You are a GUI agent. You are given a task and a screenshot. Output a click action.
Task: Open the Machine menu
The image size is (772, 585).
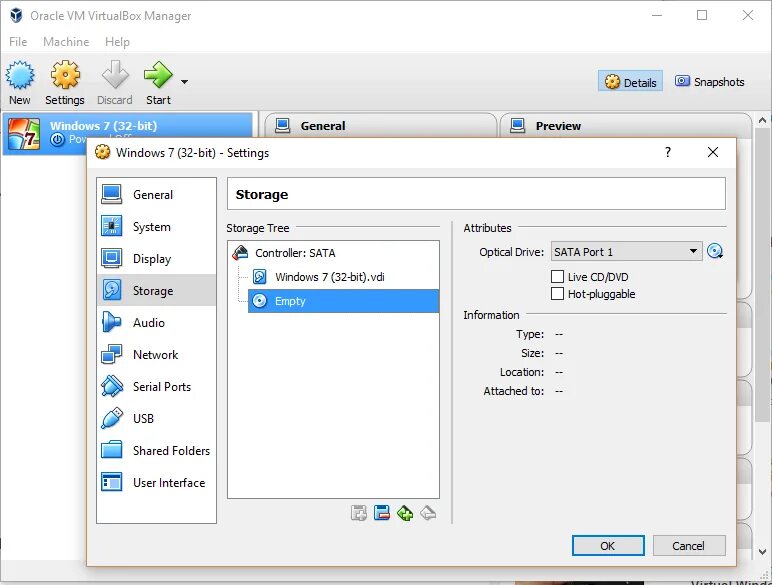click(66, 42)
